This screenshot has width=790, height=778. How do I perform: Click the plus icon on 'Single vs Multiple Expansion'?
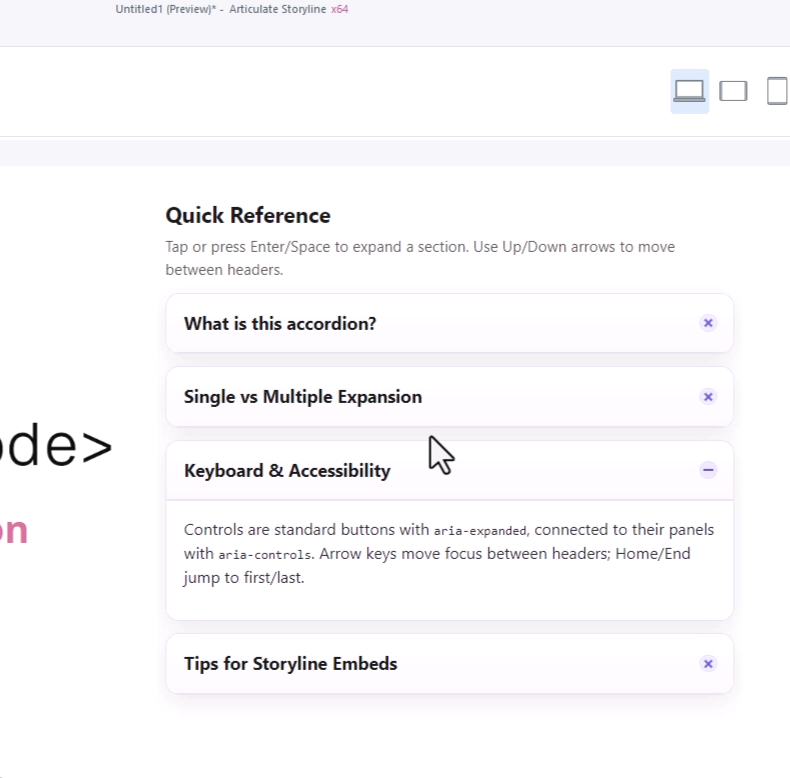pyautogui.click(x=708, y=397)
